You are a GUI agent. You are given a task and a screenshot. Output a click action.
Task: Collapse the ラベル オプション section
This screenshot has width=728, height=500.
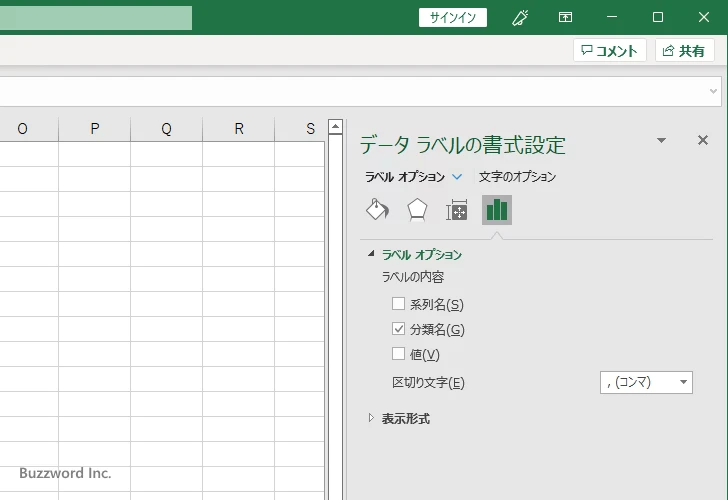point(370,253)
